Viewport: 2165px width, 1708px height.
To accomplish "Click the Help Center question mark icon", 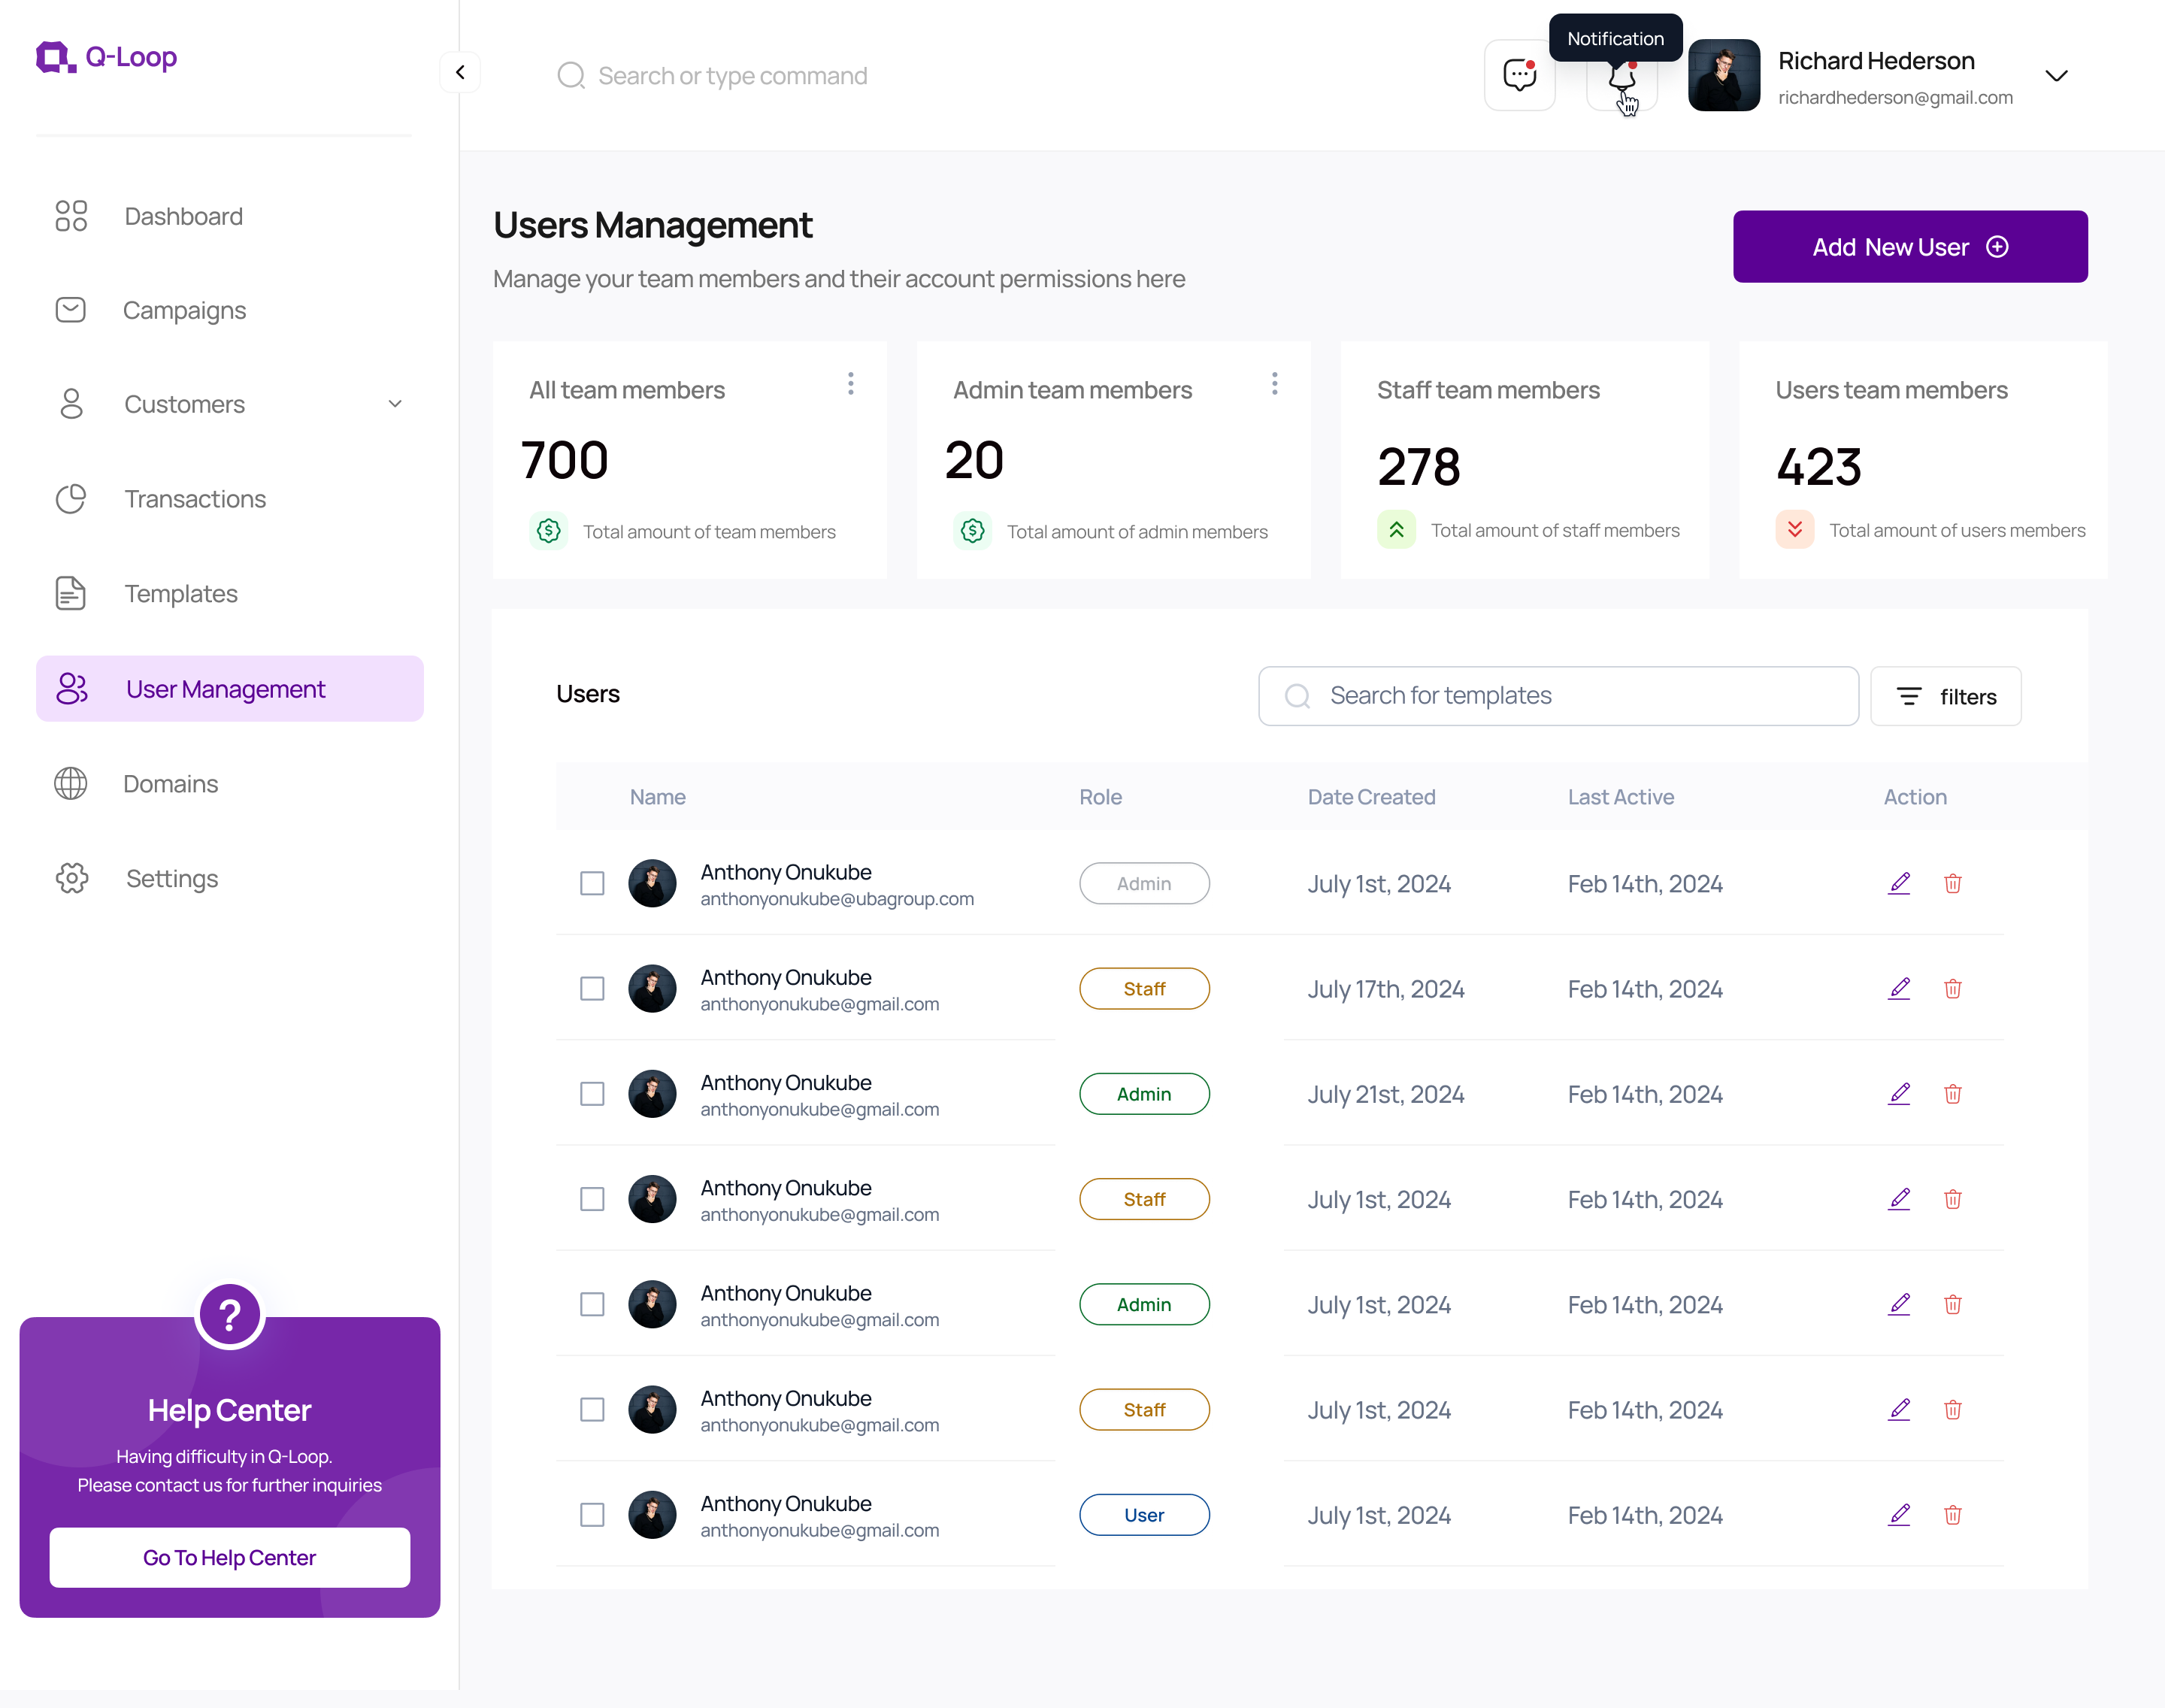I will coord(230,1315).
